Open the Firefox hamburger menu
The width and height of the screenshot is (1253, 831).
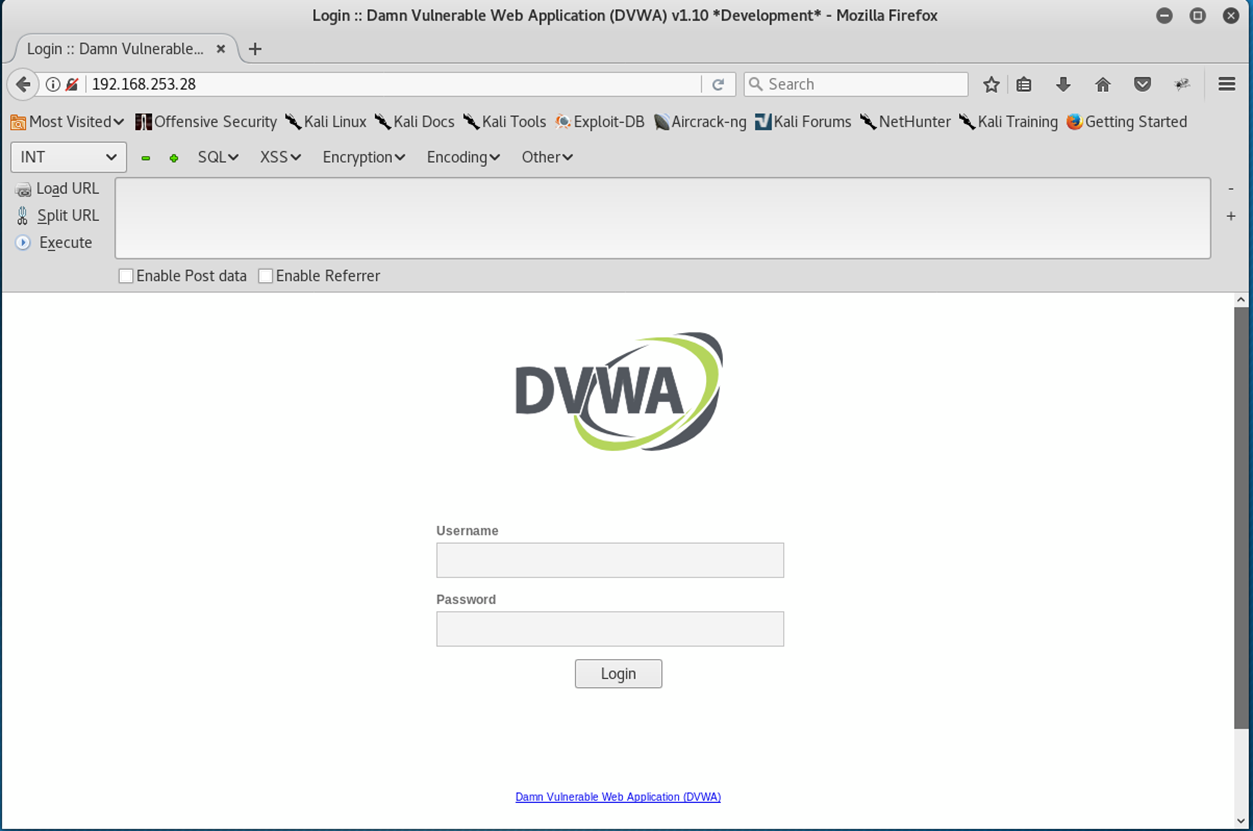1227,85
